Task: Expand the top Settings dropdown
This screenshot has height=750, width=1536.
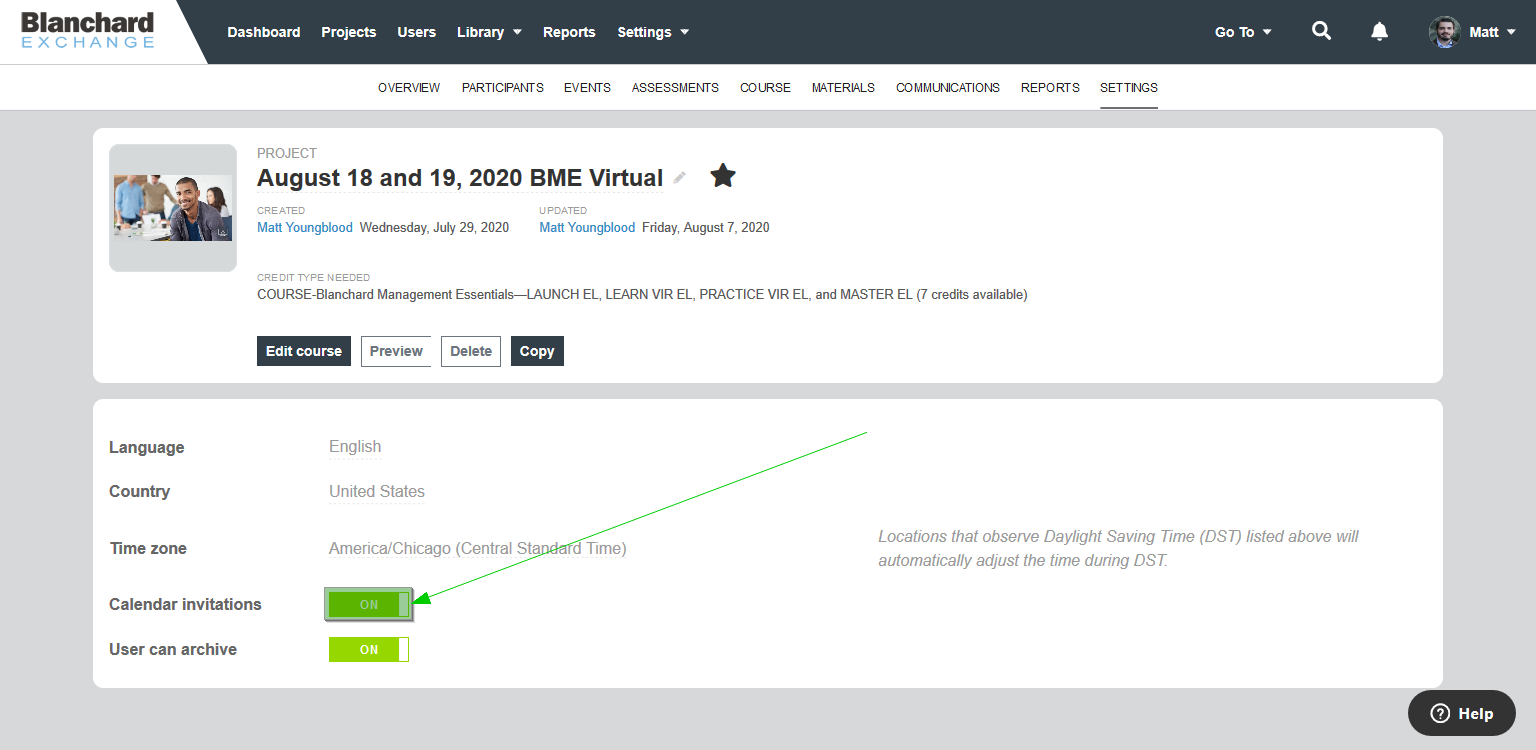Action: pyautogui.click(x=653, y=32)
